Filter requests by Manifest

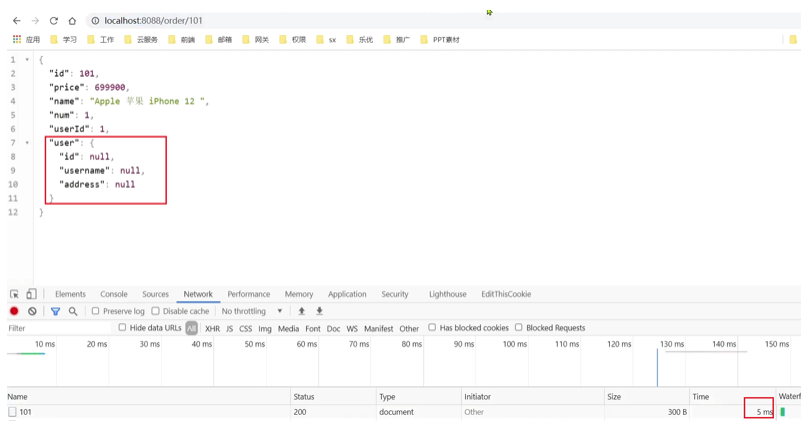379,328
